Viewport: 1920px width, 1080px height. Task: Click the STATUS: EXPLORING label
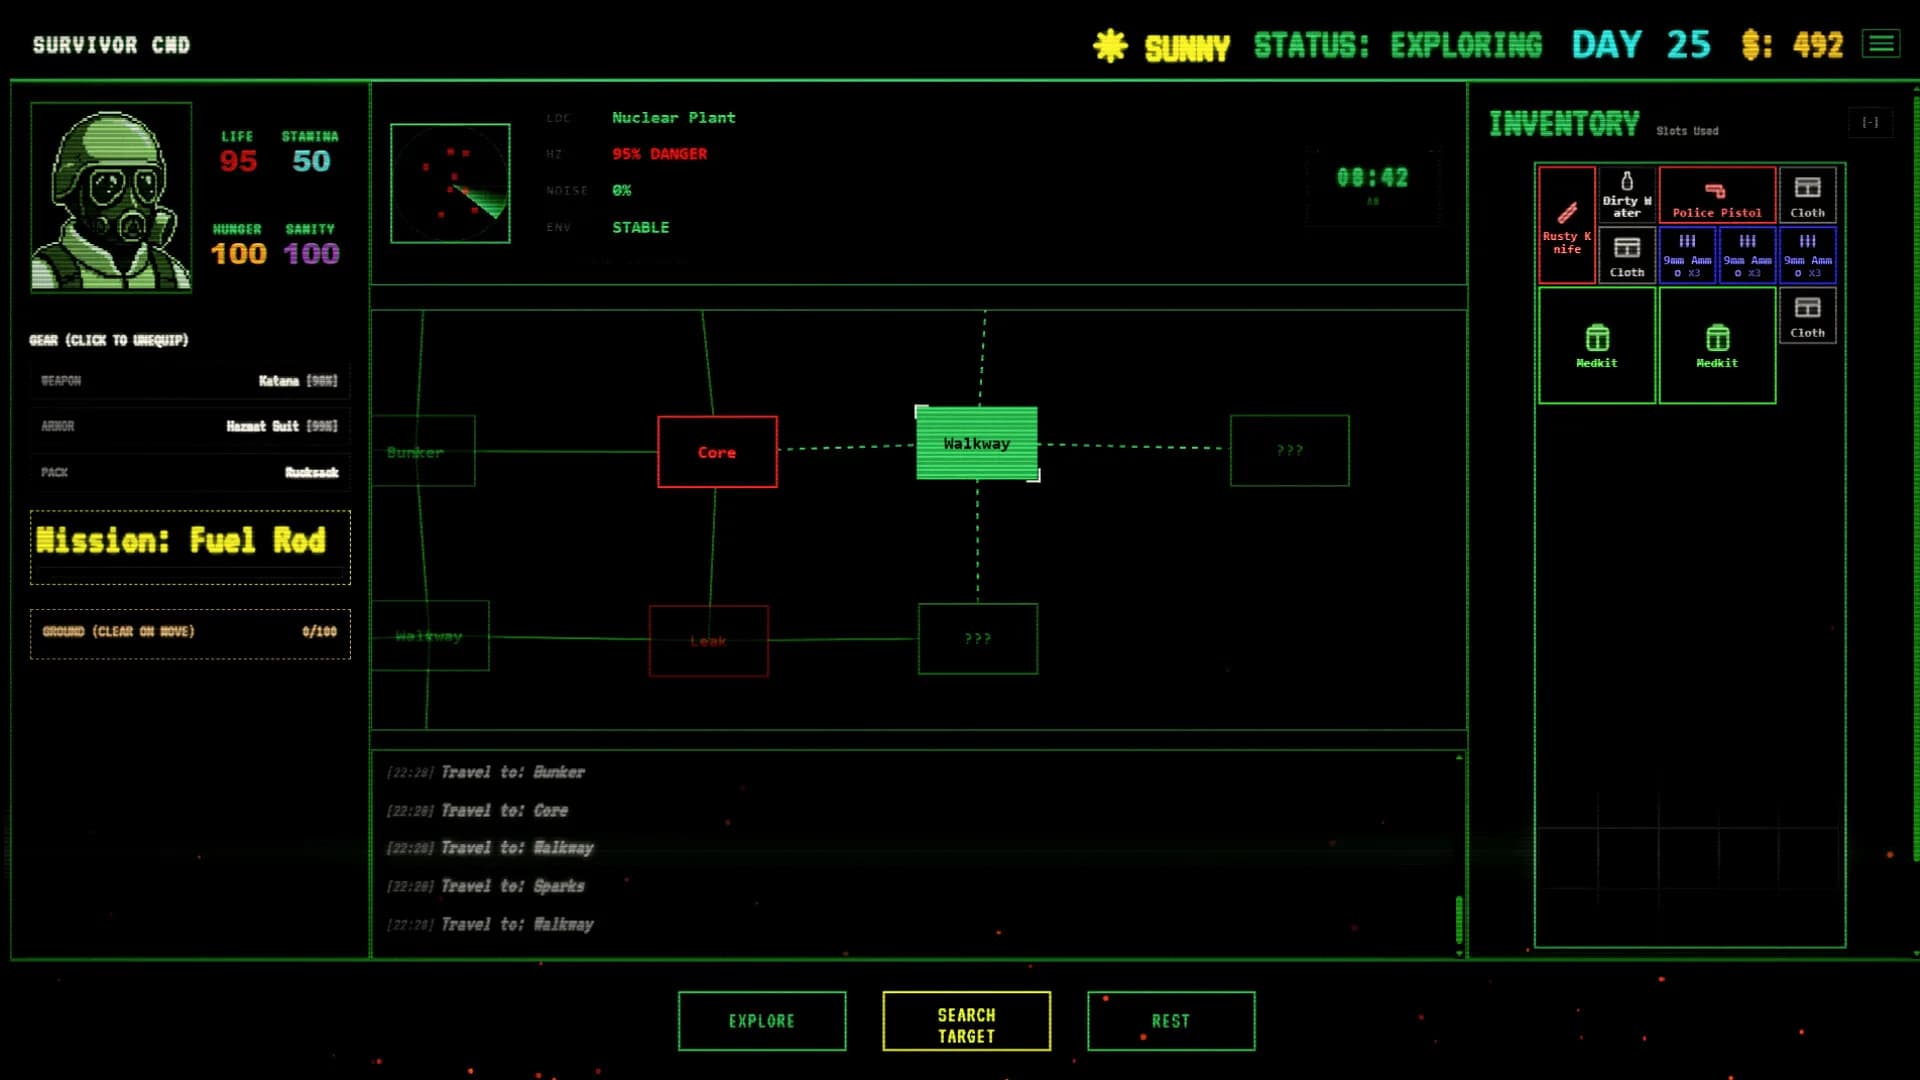(x=1398, y=45)
